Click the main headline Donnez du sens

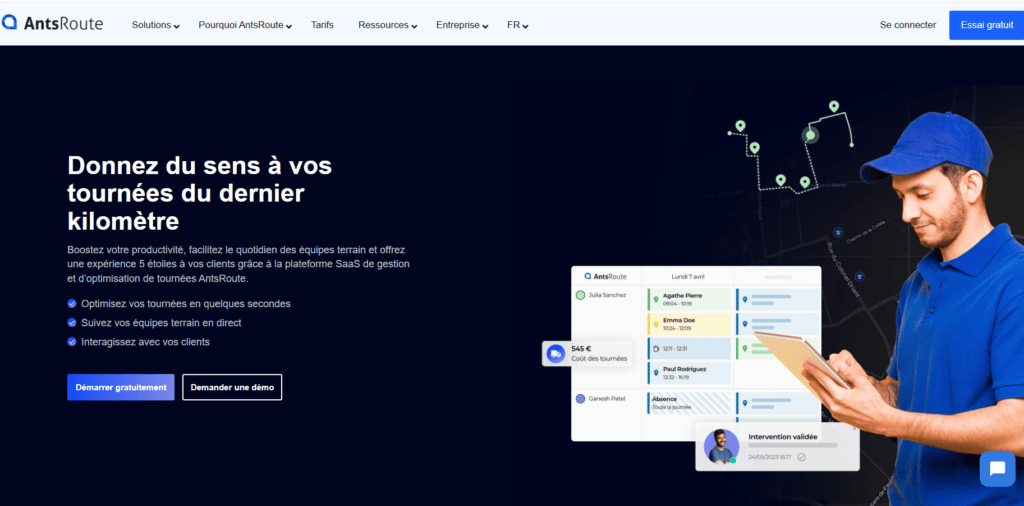click(x=200, y=194)
